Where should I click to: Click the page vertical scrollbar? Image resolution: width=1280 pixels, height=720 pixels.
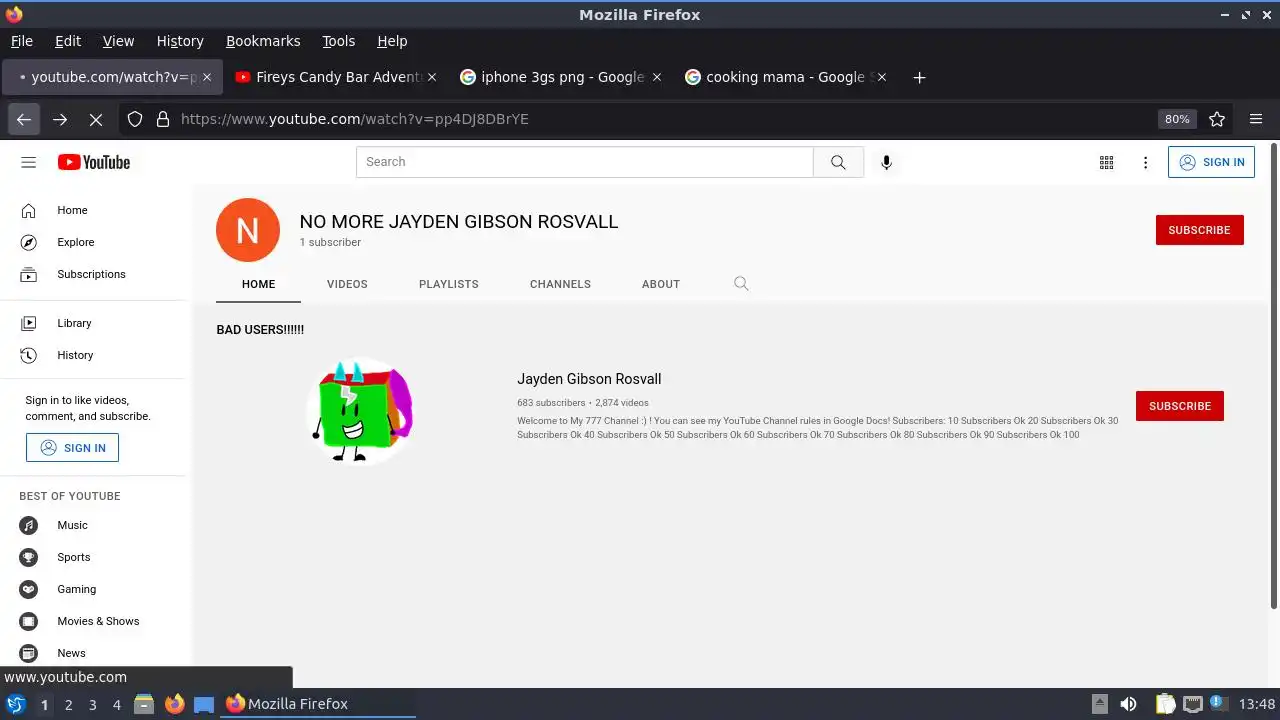(1273, 376)
